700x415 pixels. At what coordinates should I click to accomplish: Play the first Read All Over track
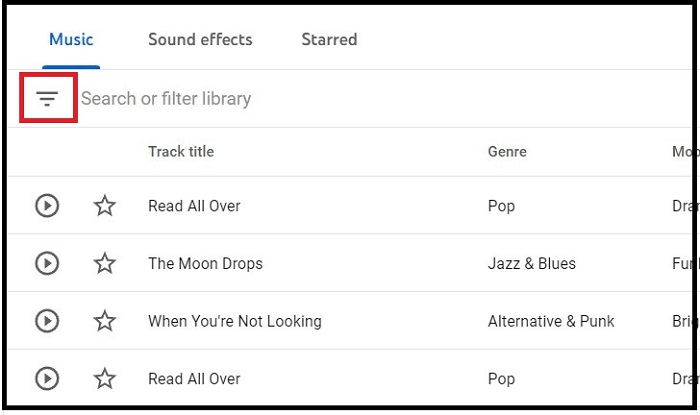tap(47, 206)
